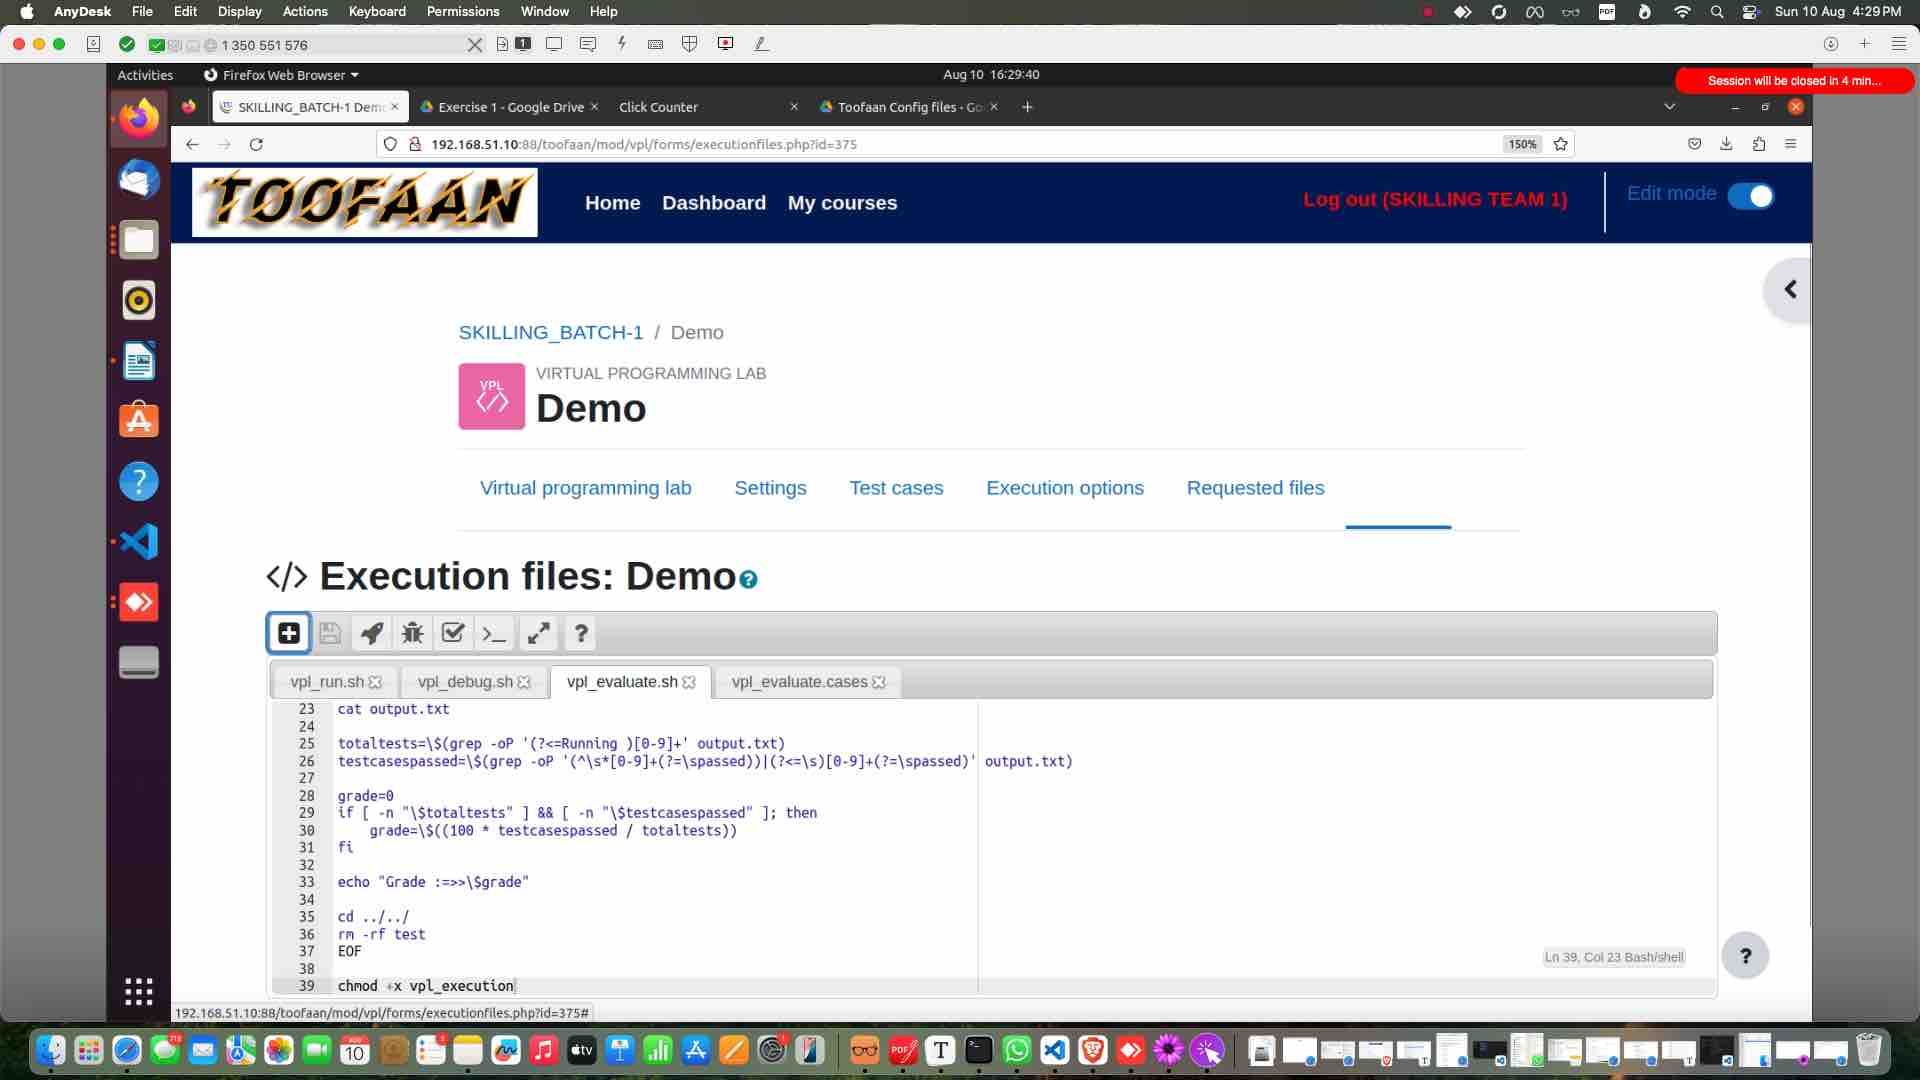Image resolution: width=1920 pixels, height=1080 pixels.
Task: Open the Firefox application menu
Action: (x=1790, y=144)
